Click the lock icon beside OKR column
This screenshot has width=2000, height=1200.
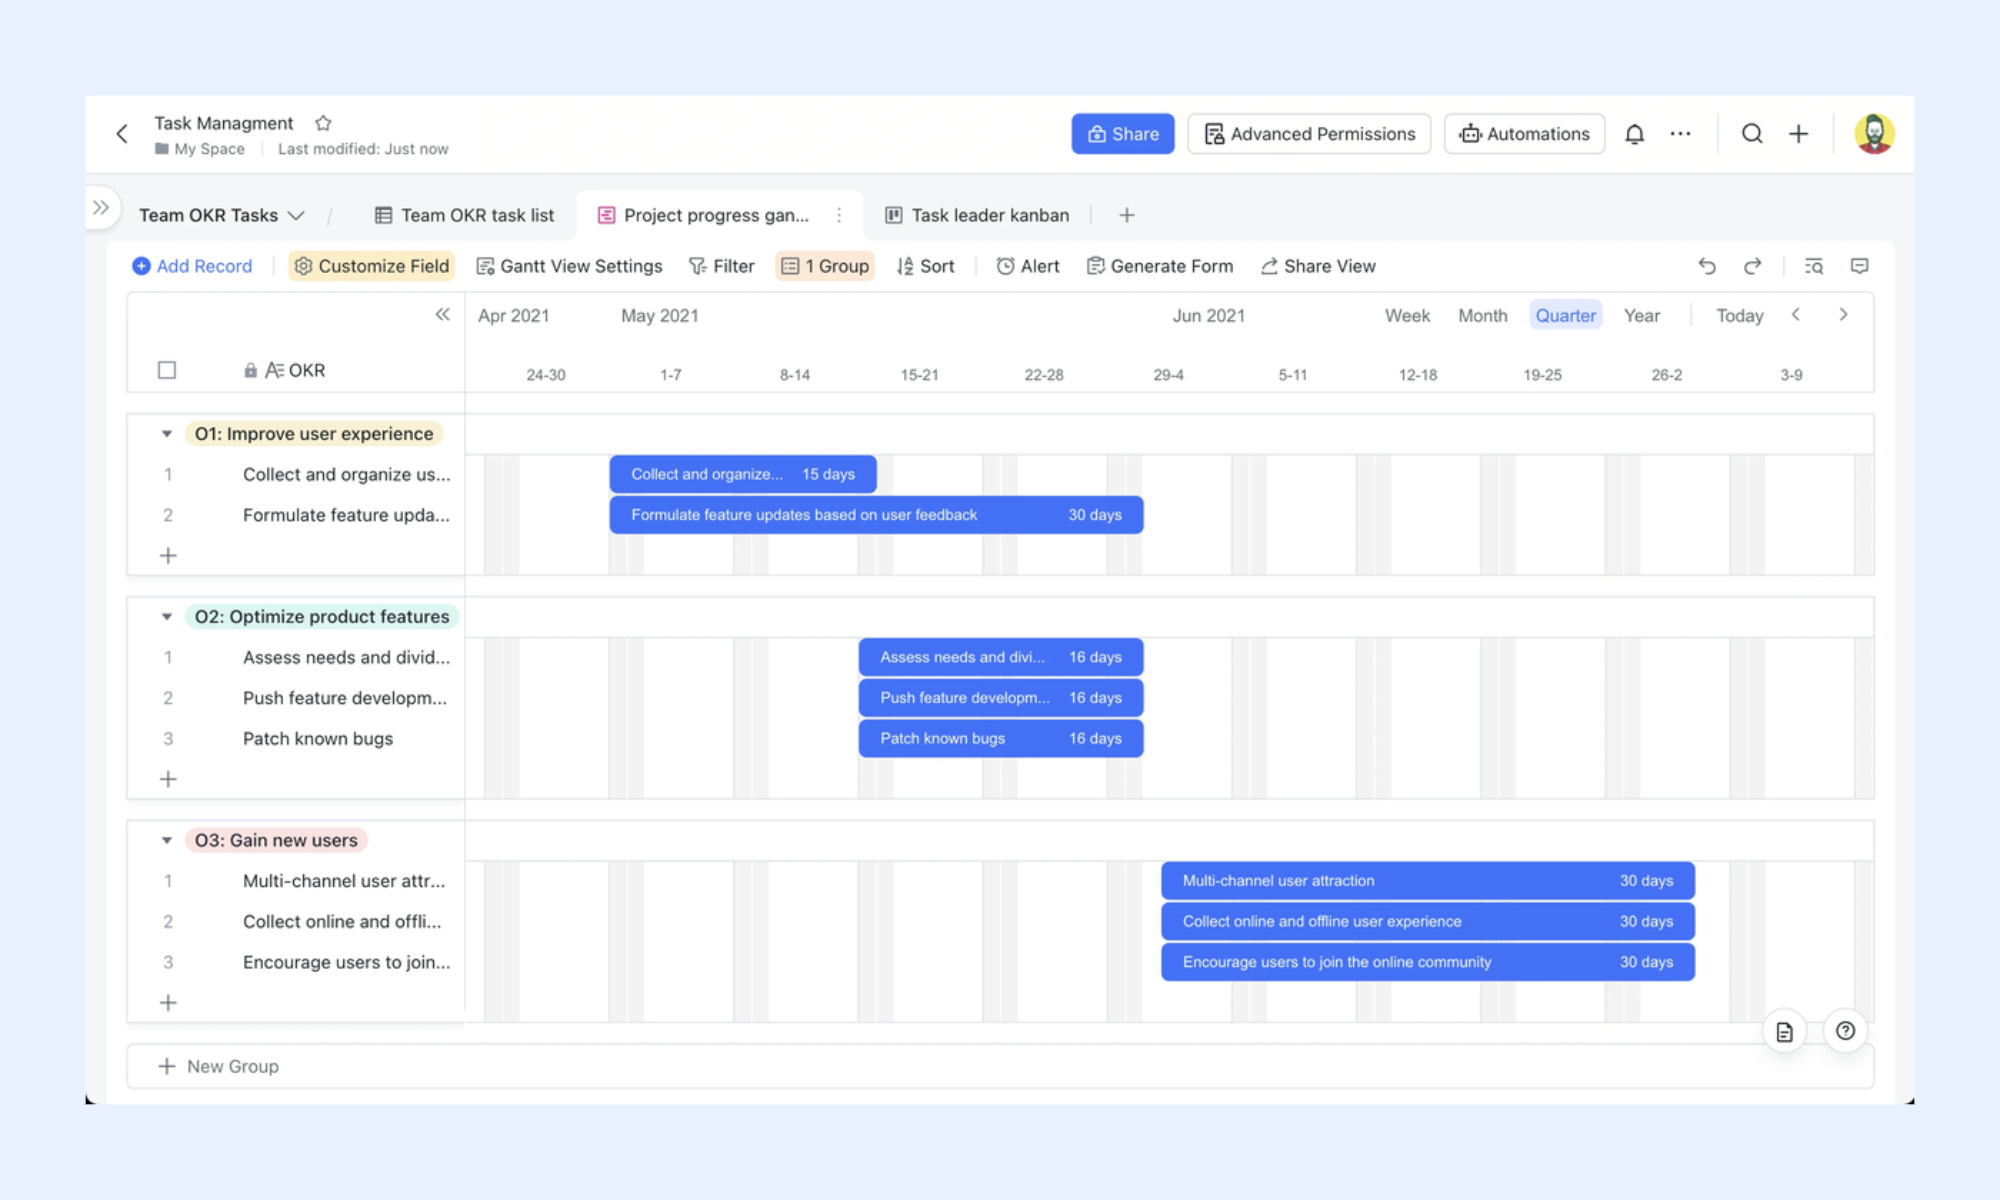250,370
